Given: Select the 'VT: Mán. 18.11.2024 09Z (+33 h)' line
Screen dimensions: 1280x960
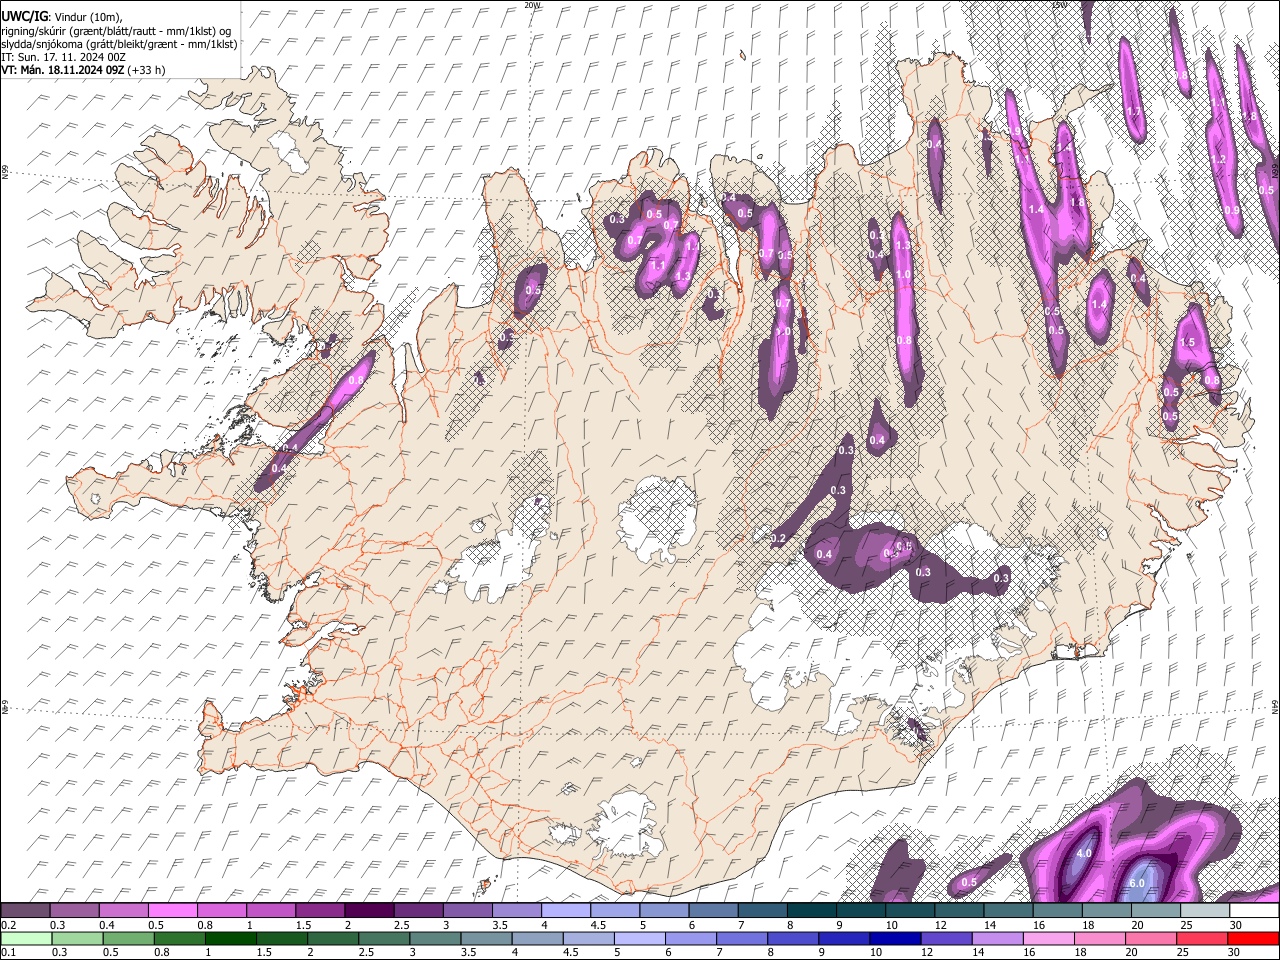Looking at the screenshot, I should (x=84, y=70).
